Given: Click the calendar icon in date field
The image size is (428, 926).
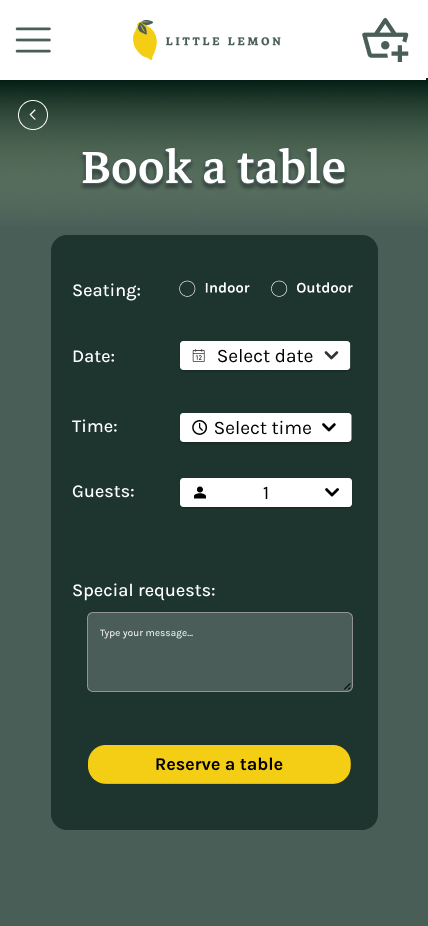Looking at the screenshot, I should 199,356.
